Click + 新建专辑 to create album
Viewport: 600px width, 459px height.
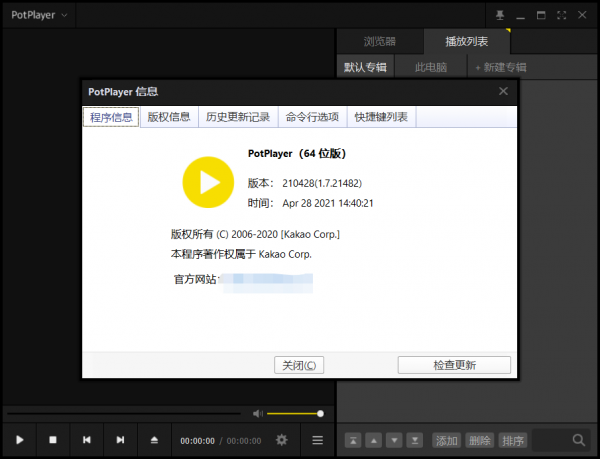[501, 67]
